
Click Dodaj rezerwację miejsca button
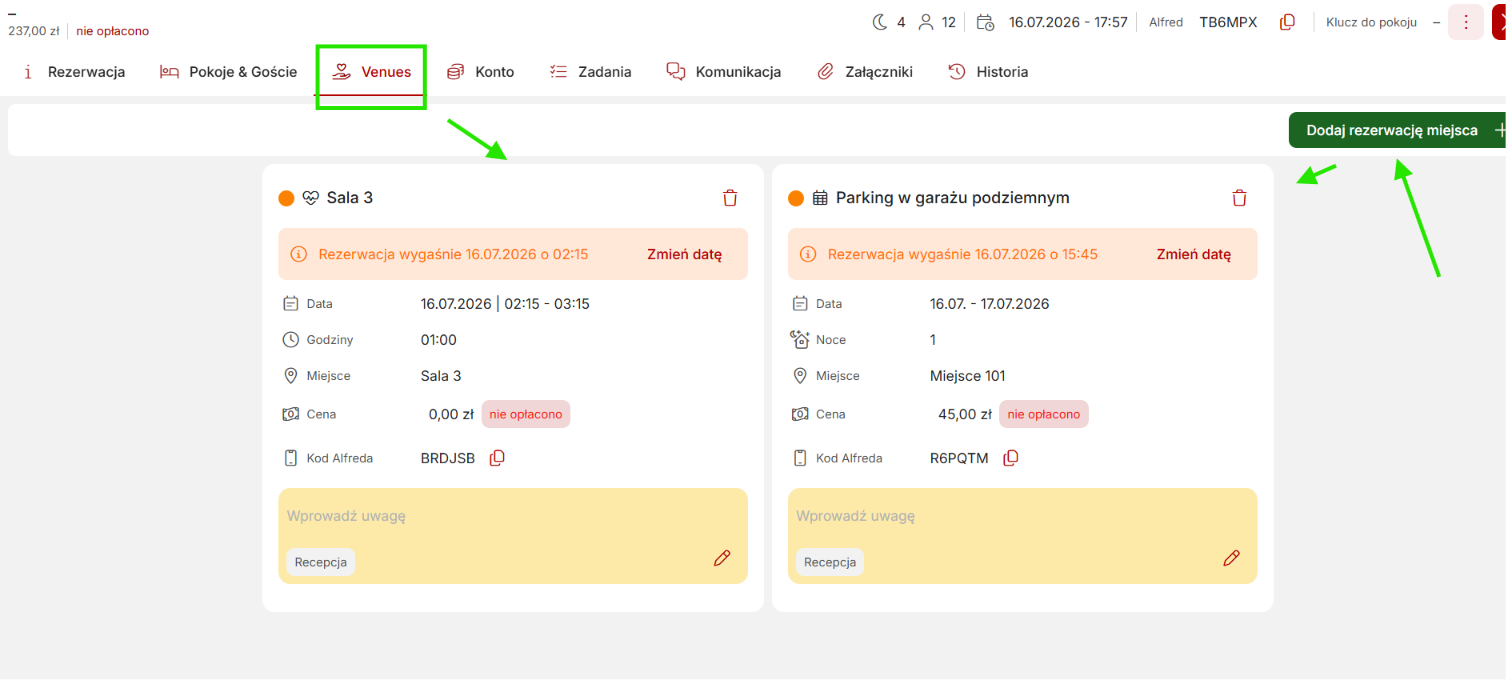coord(1397,130)
